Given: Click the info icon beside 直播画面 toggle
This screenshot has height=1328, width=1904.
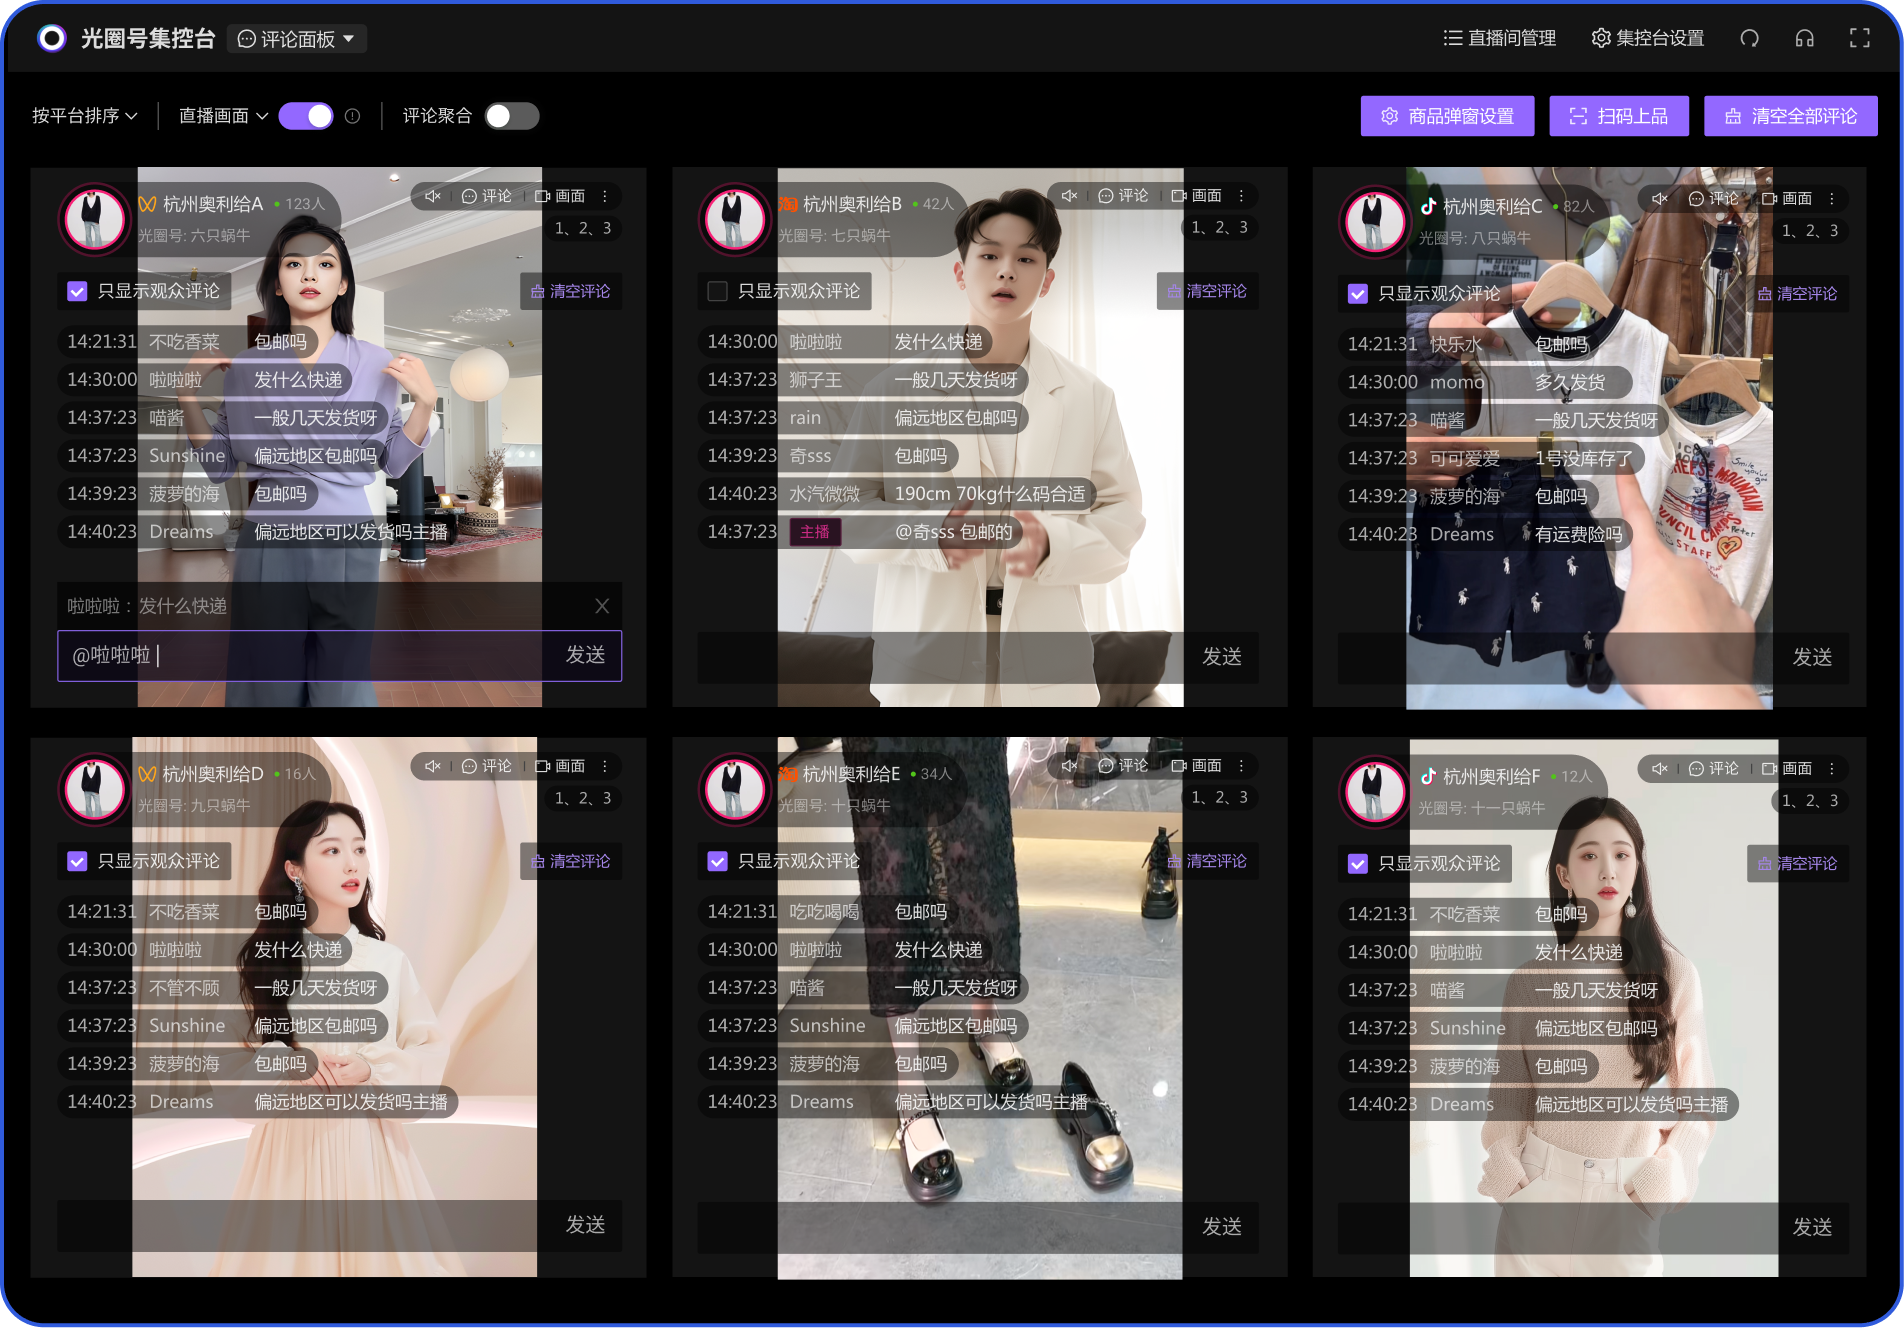Looking at the screenshot, I should pos(352,116).
